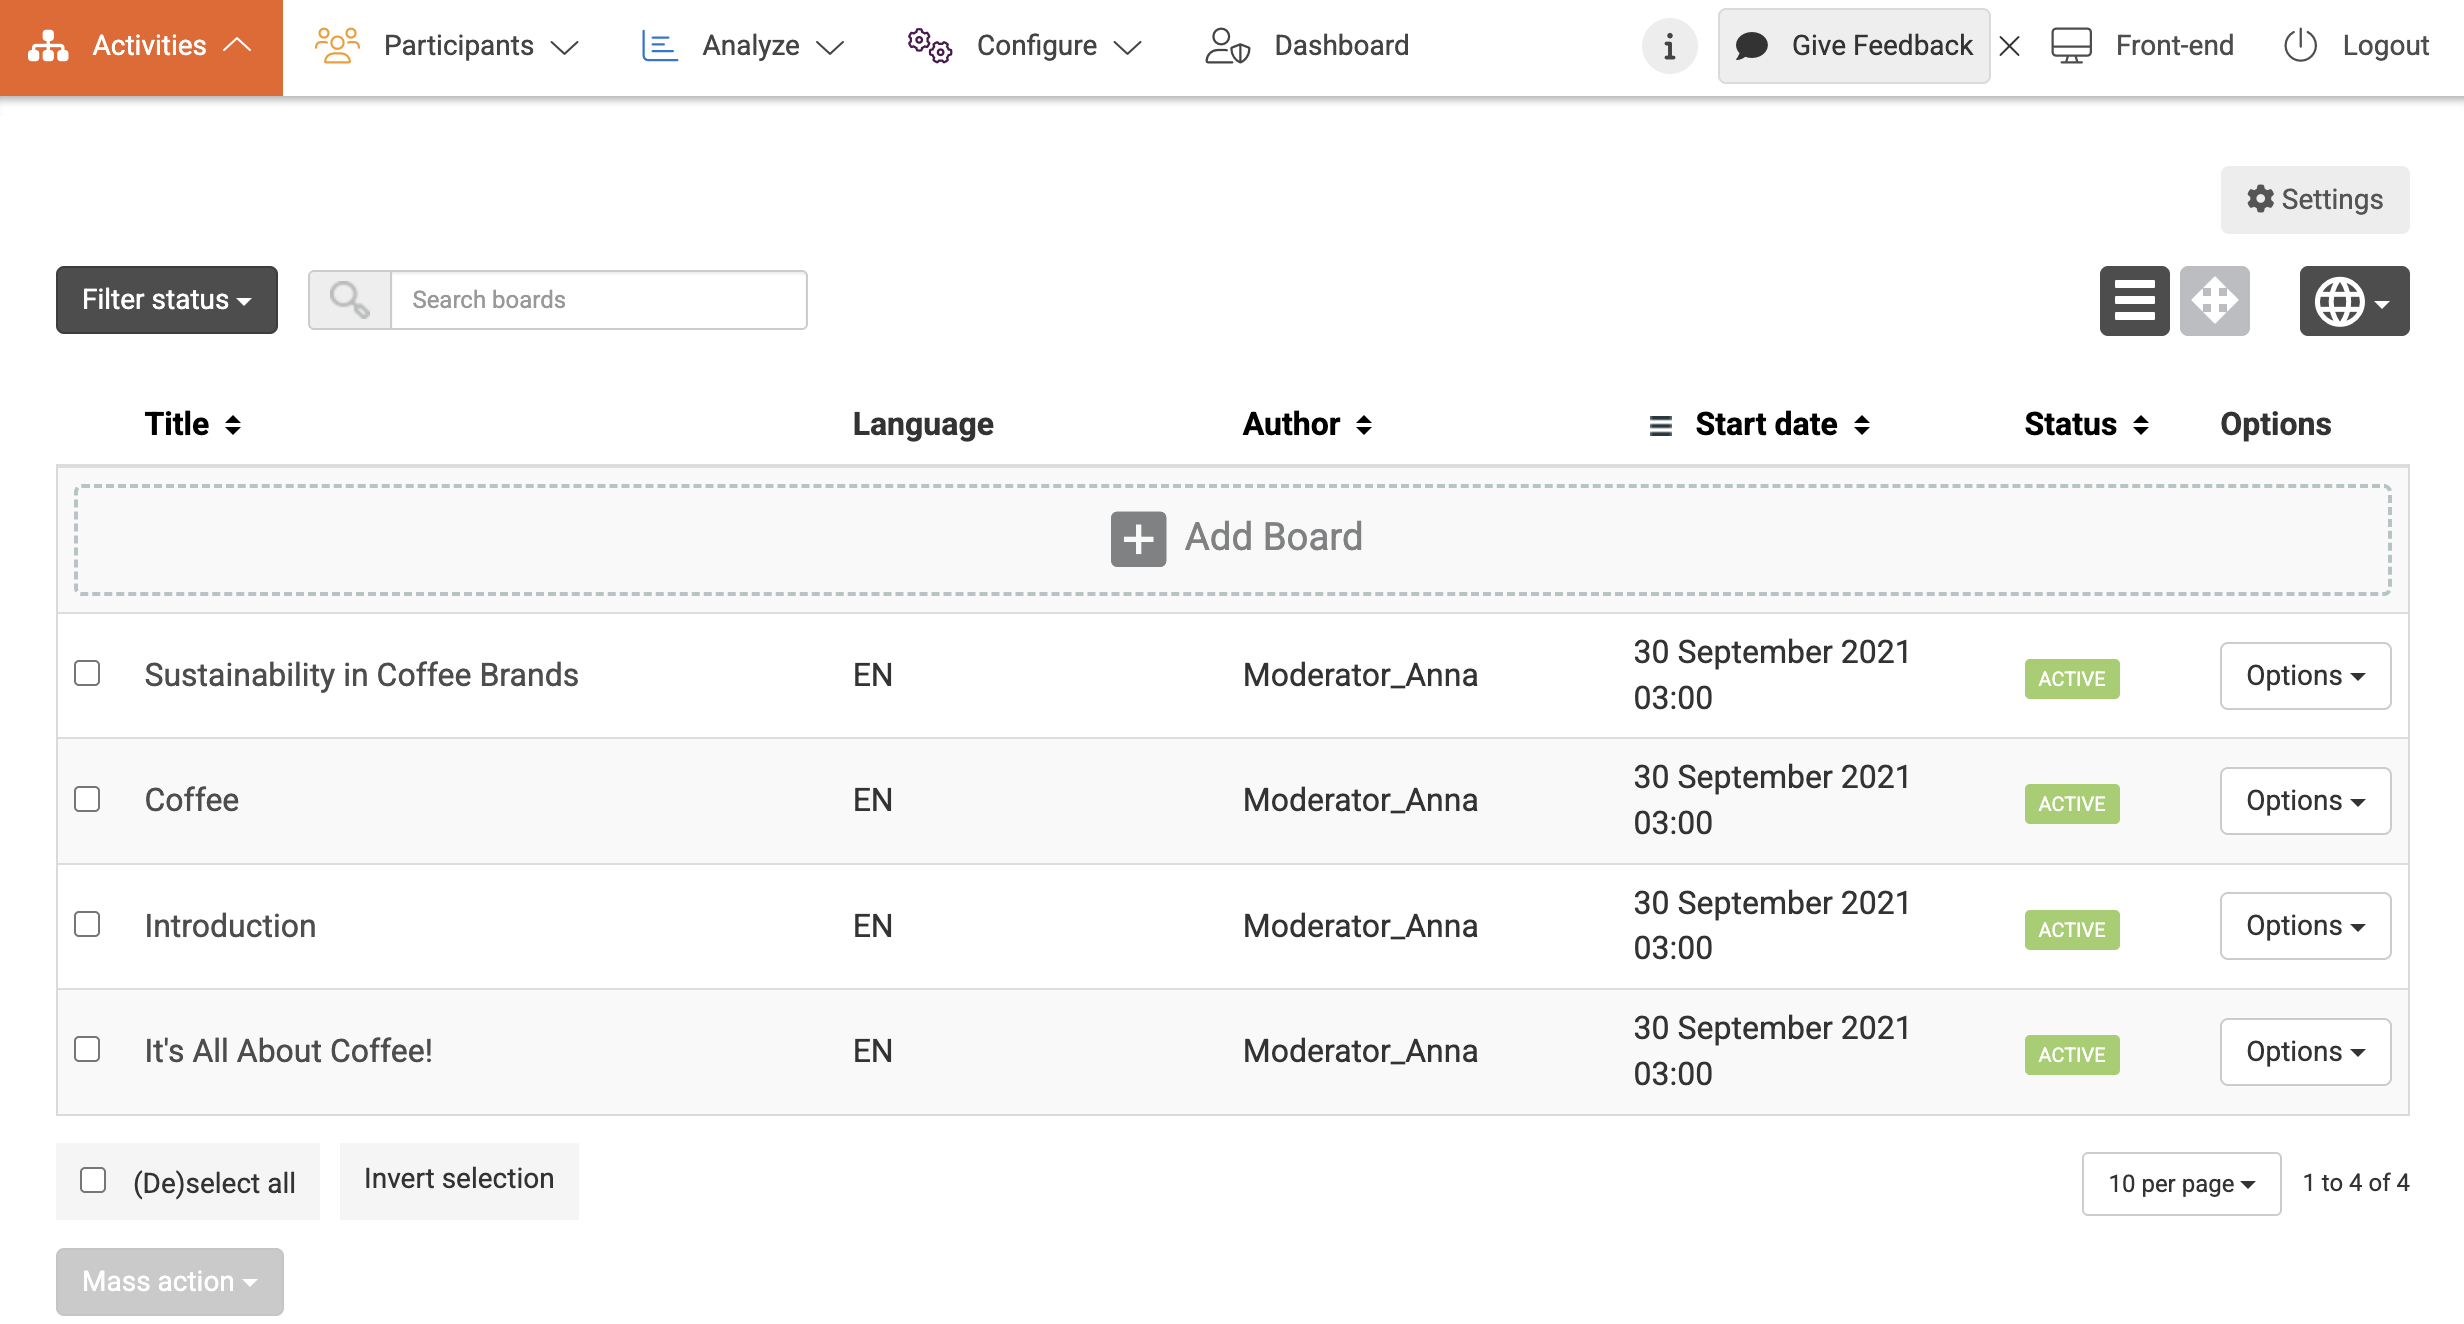Tick the Introduction board checkbox

88,924
